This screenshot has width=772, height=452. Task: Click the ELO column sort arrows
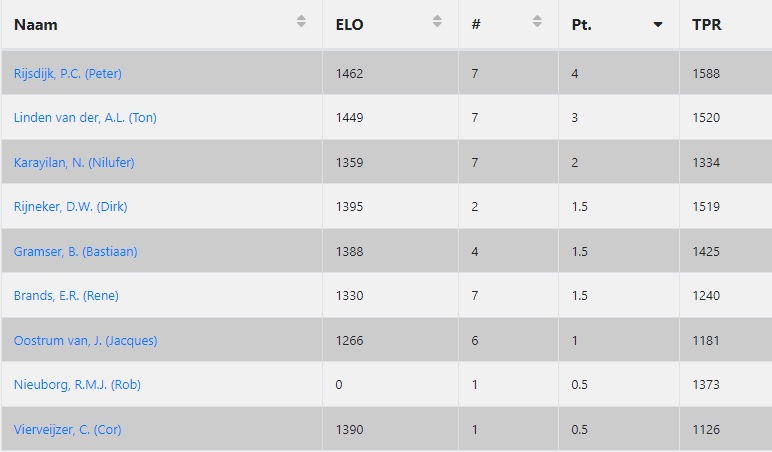click(437, 21)
